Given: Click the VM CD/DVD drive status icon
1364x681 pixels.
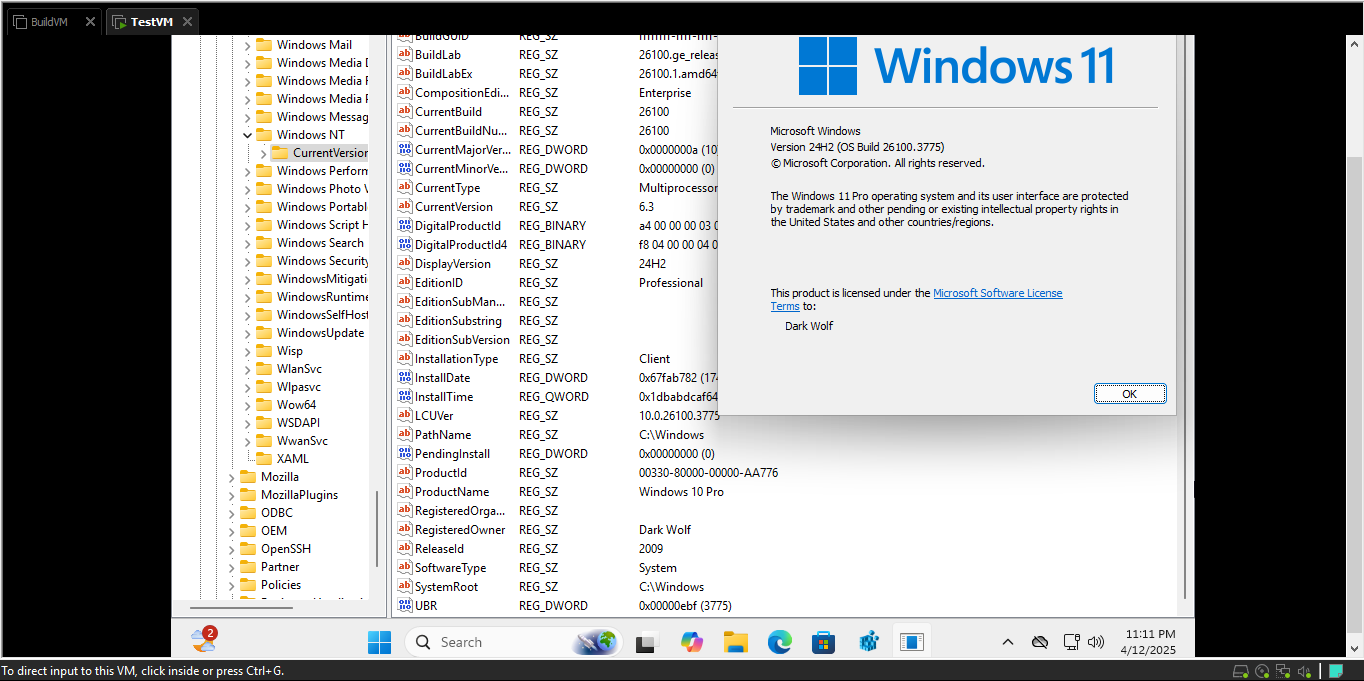Looking at the screenshot, I should point(1262,671).
